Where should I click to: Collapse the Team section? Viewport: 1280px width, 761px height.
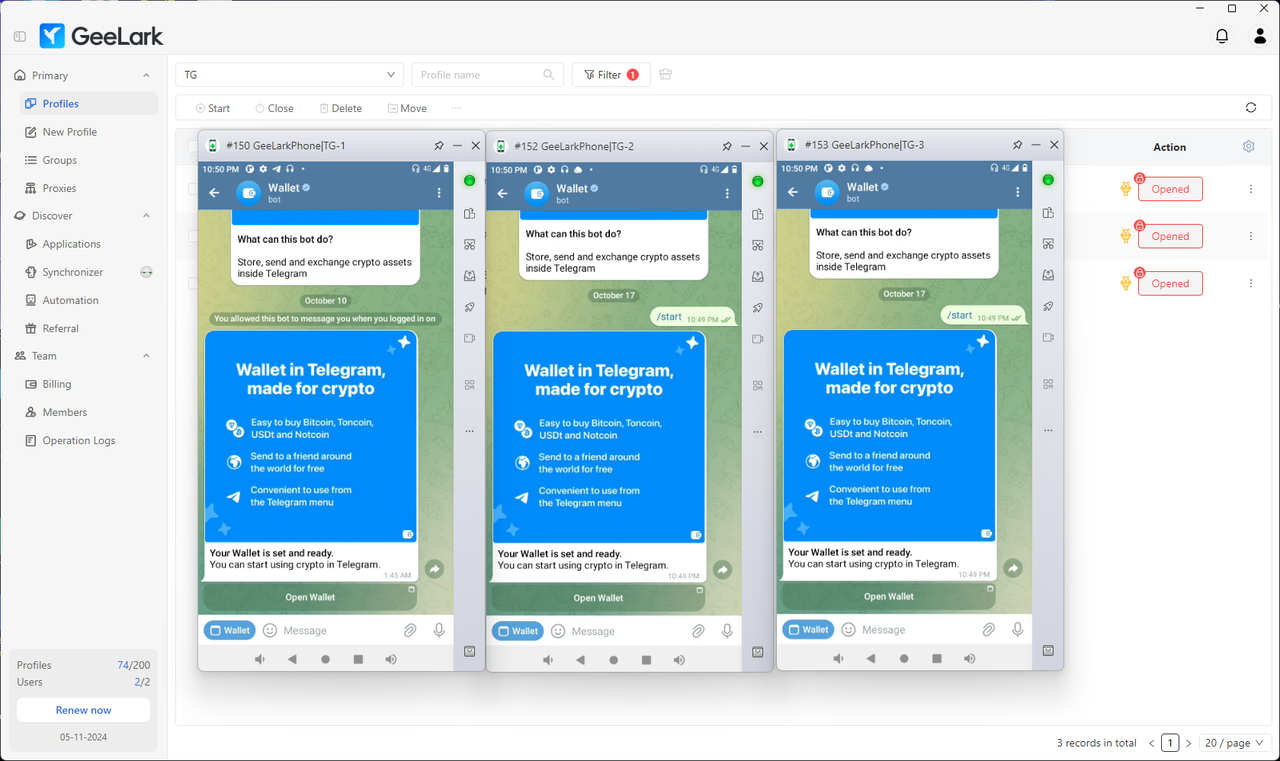(146, 356)
